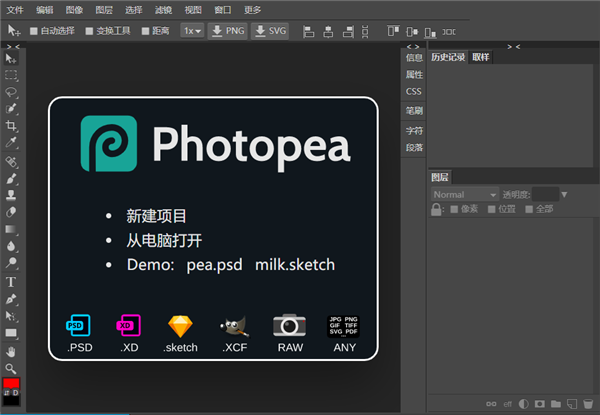Open the 1x scale dropdown
Image resolution: width=600 pixels, height=415 pixels.
pyautogui.click(x=192, y=31)
